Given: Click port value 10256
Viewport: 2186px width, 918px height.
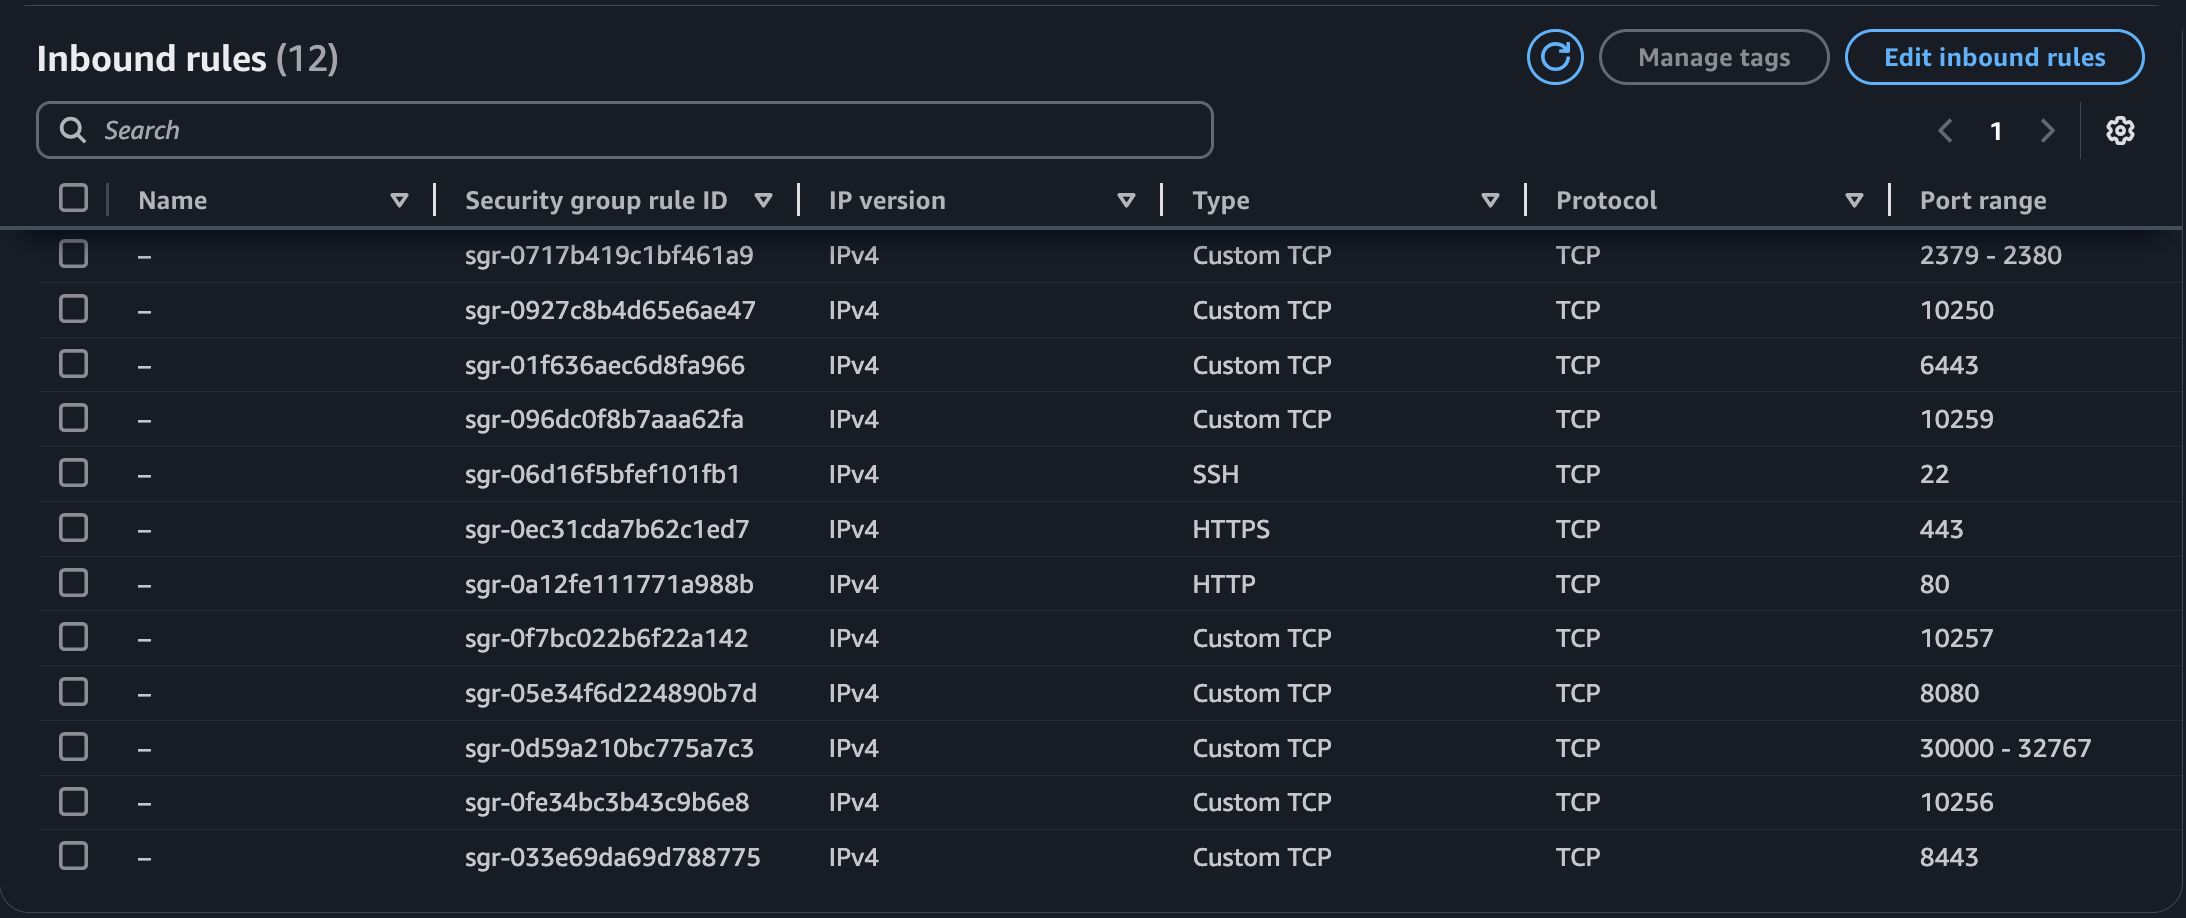Looking at the screenshot, I should pyautogui.click(x=1957, y=802).
